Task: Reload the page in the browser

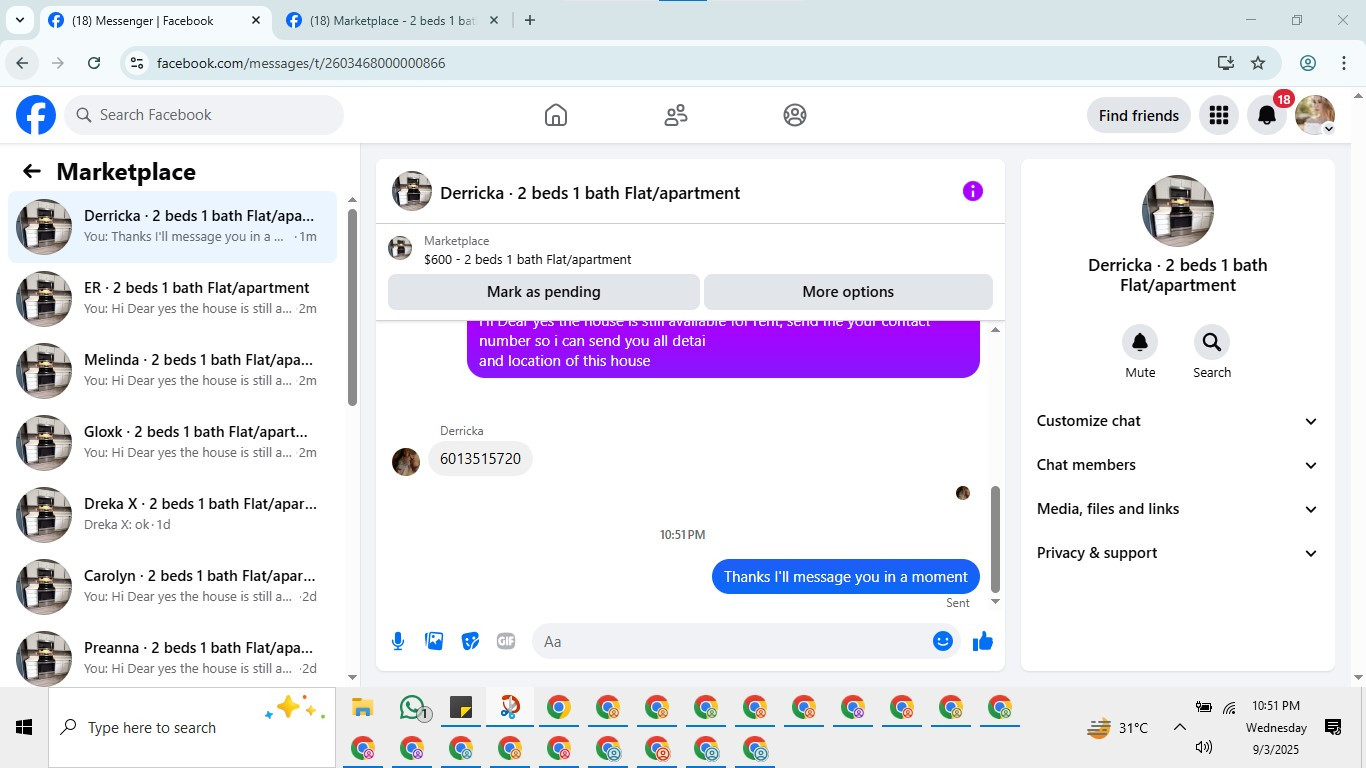Action: [94, 63]
